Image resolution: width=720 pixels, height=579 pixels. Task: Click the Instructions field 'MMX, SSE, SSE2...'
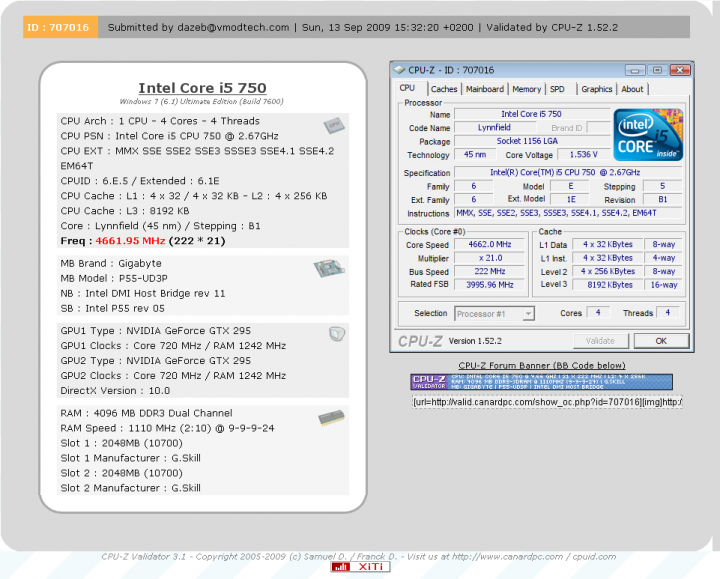[x=568, y=213]
